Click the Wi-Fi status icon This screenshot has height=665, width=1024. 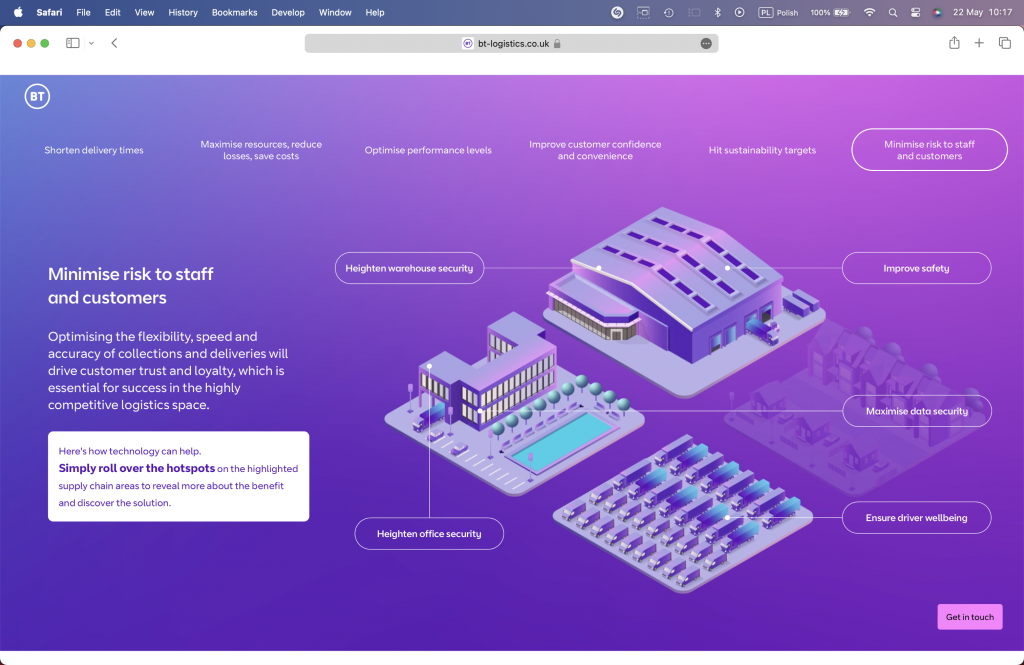click(x=869, y=13)
